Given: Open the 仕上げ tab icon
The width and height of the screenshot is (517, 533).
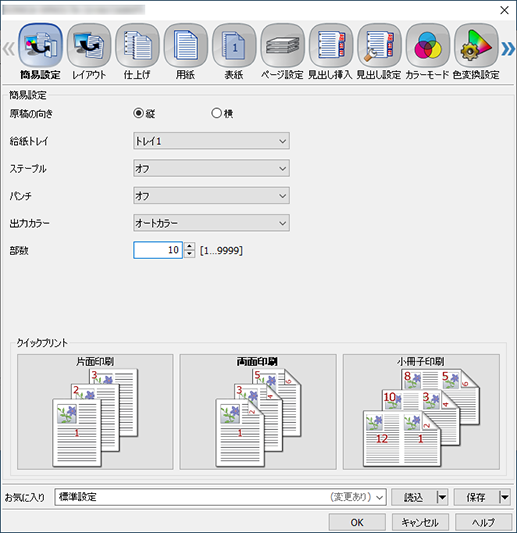Looking at the screenshot, I should click(137, 45).
